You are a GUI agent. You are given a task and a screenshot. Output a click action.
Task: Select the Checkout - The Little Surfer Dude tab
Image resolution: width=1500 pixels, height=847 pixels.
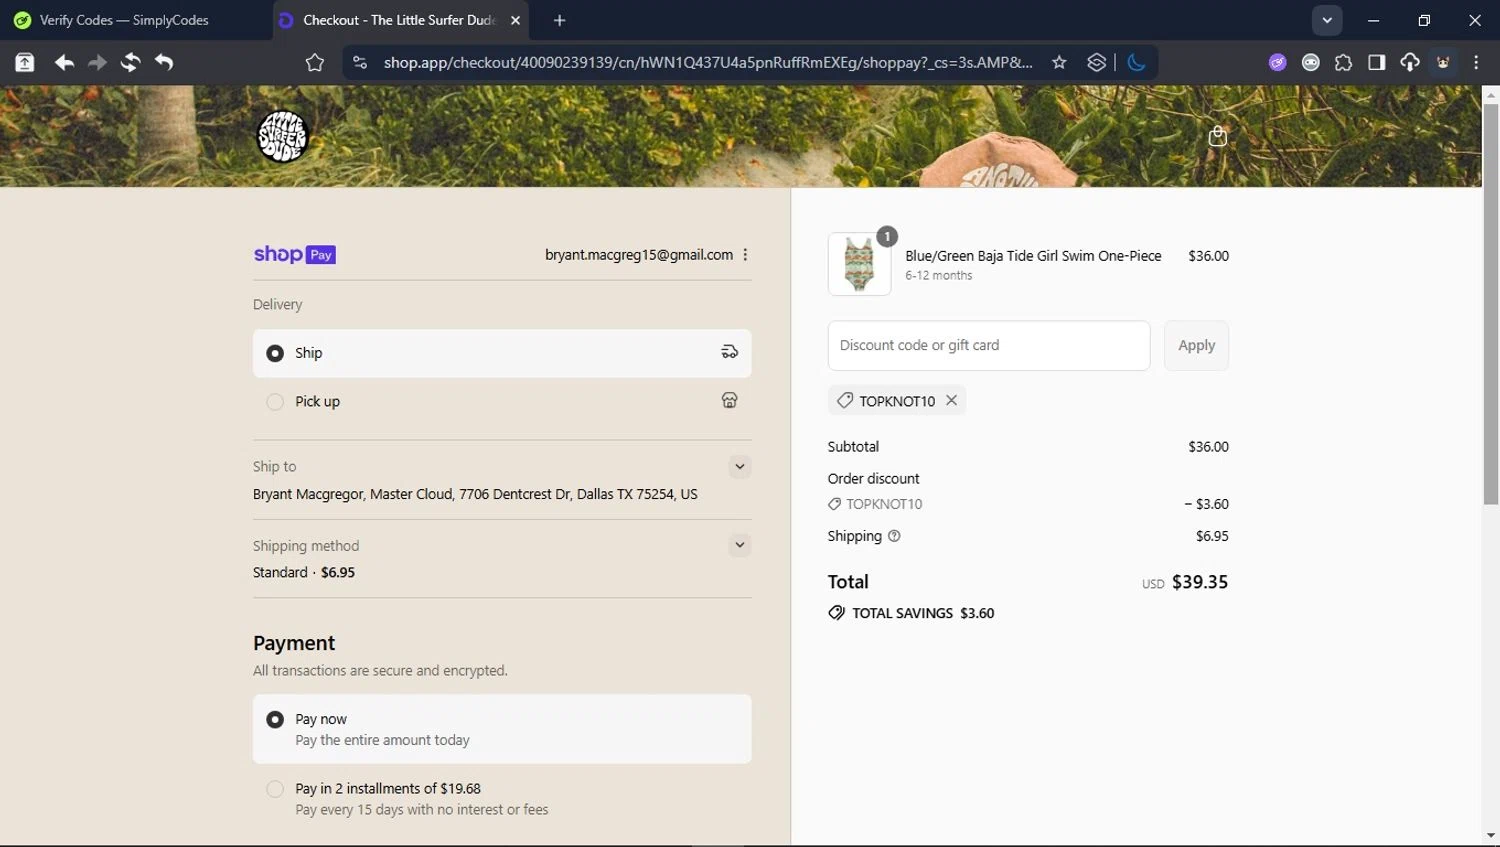(x=398, y=20)
